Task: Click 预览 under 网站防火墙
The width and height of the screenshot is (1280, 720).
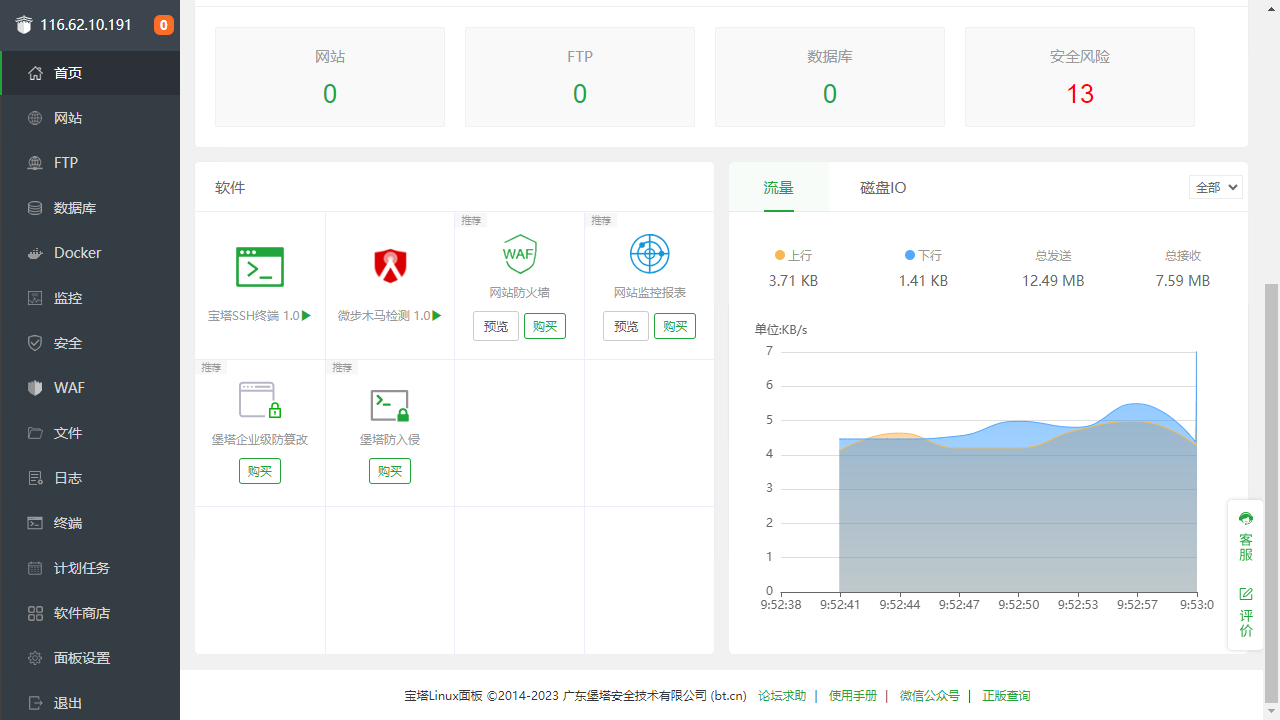Action: coord(496,326)
